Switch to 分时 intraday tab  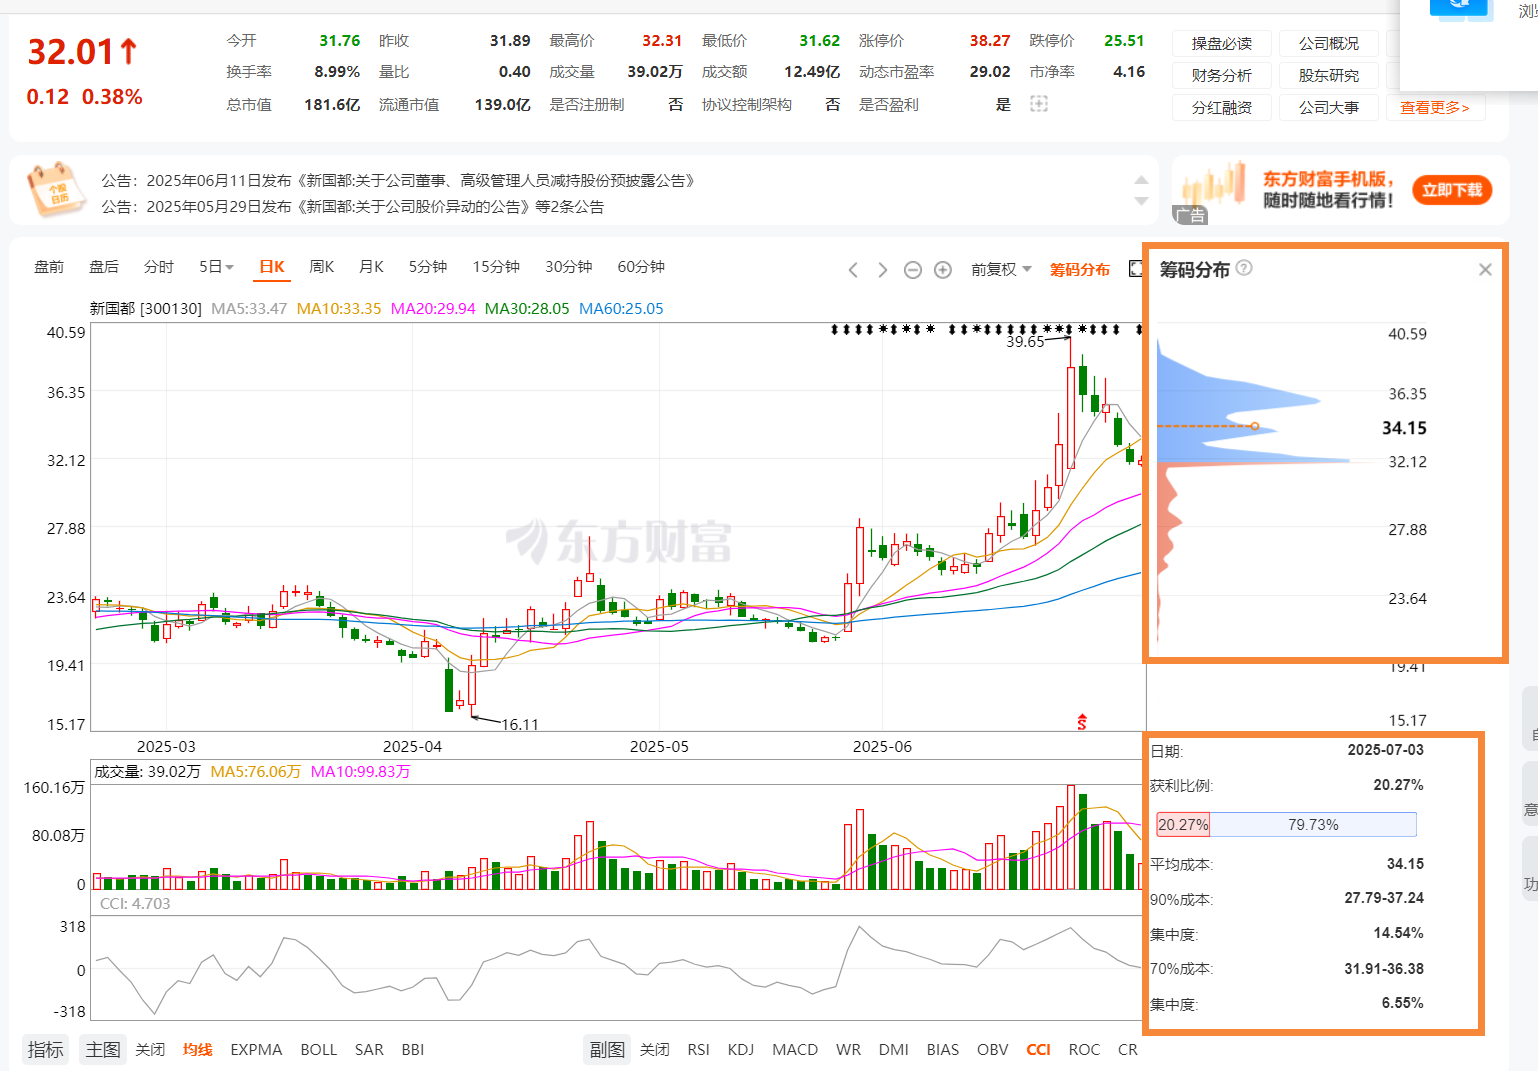159,267
